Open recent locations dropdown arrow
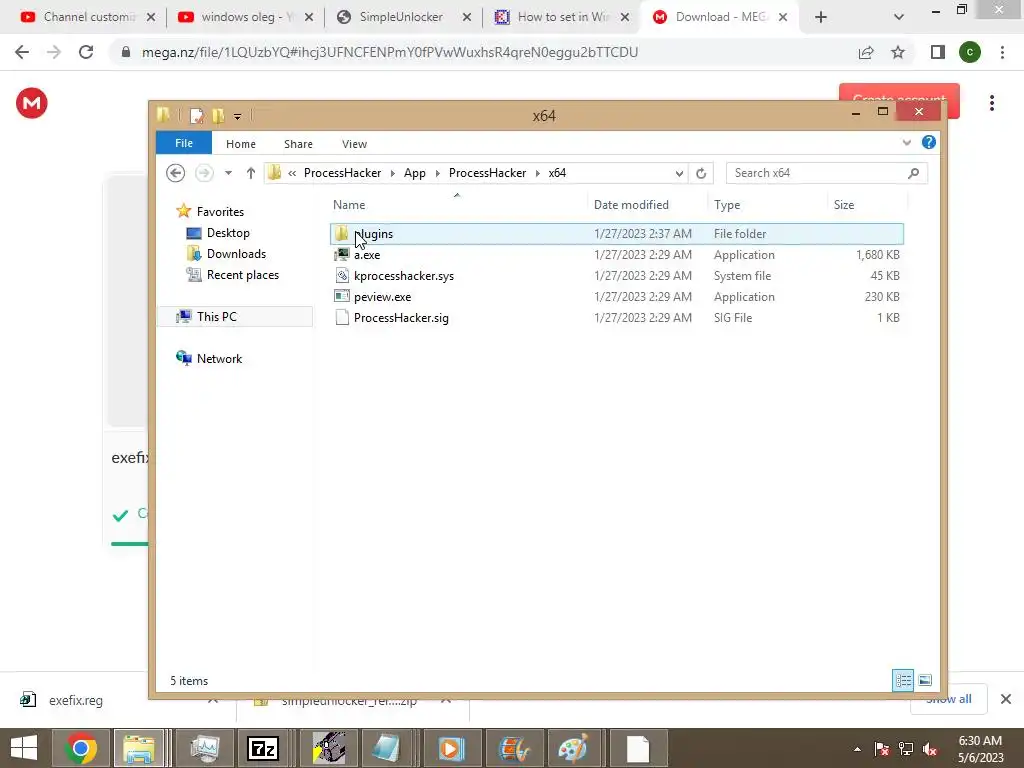 point(228,173)
